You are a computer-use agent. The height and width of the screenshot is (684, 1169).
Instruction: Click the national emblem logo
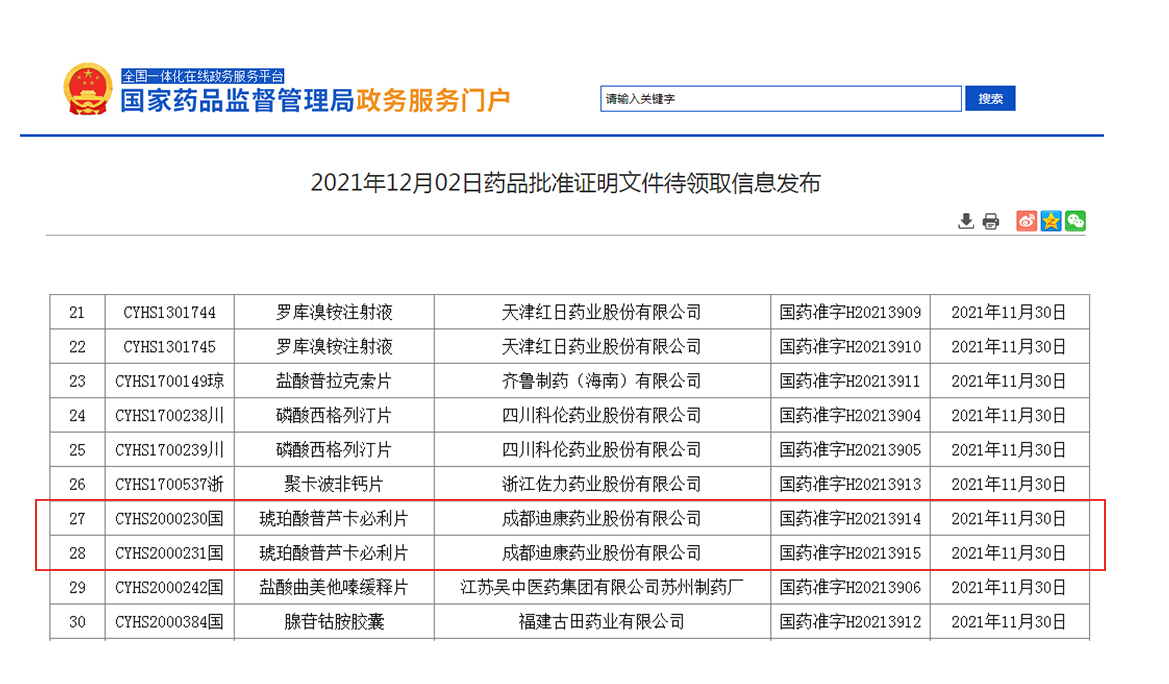[88, 90]
